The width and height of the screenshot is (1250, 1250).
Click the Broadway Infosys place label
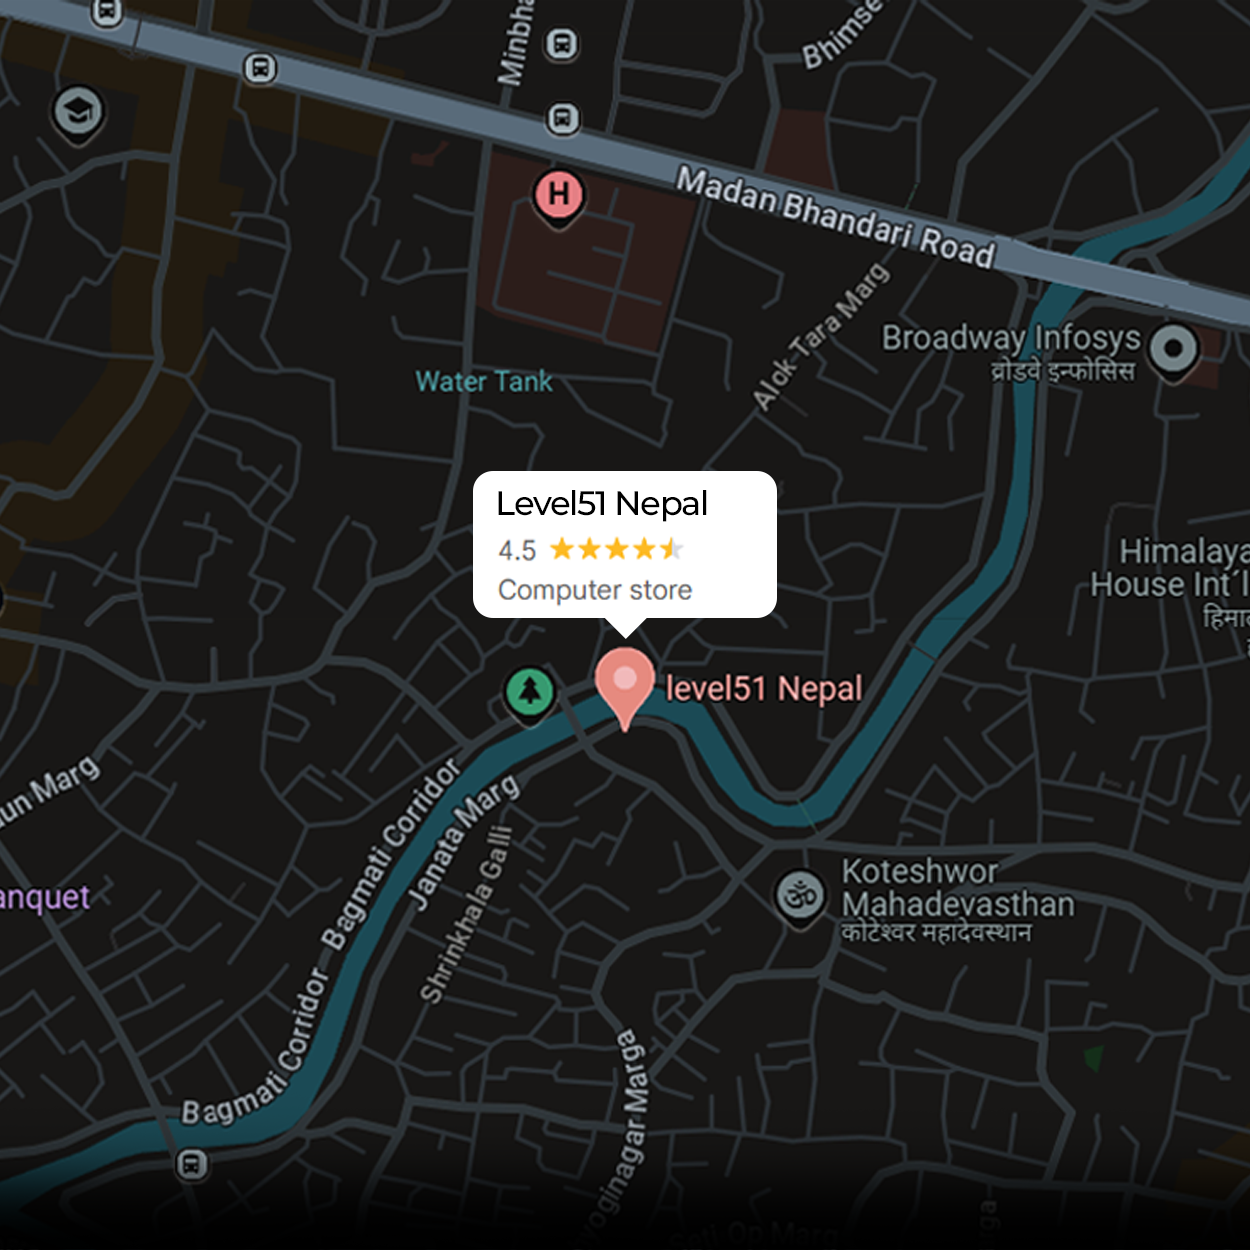(x=1011, y=352)
